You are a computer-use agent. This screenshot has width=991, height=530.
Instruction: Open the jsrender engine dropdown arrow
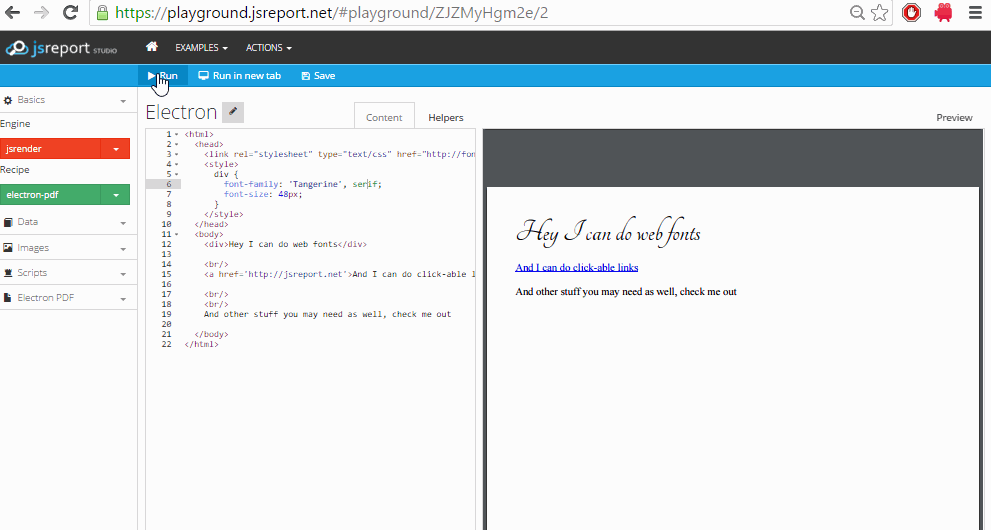(x=116, y=149)
